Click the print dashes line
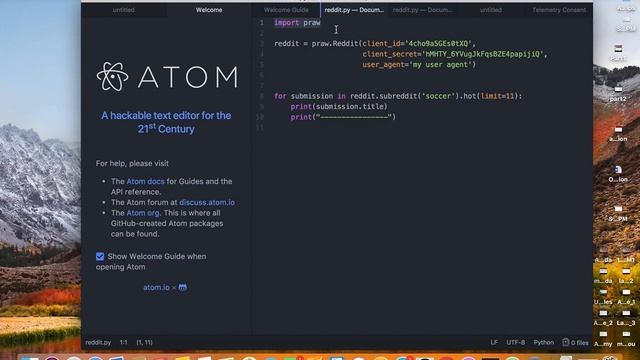 (x=343, y=117)
